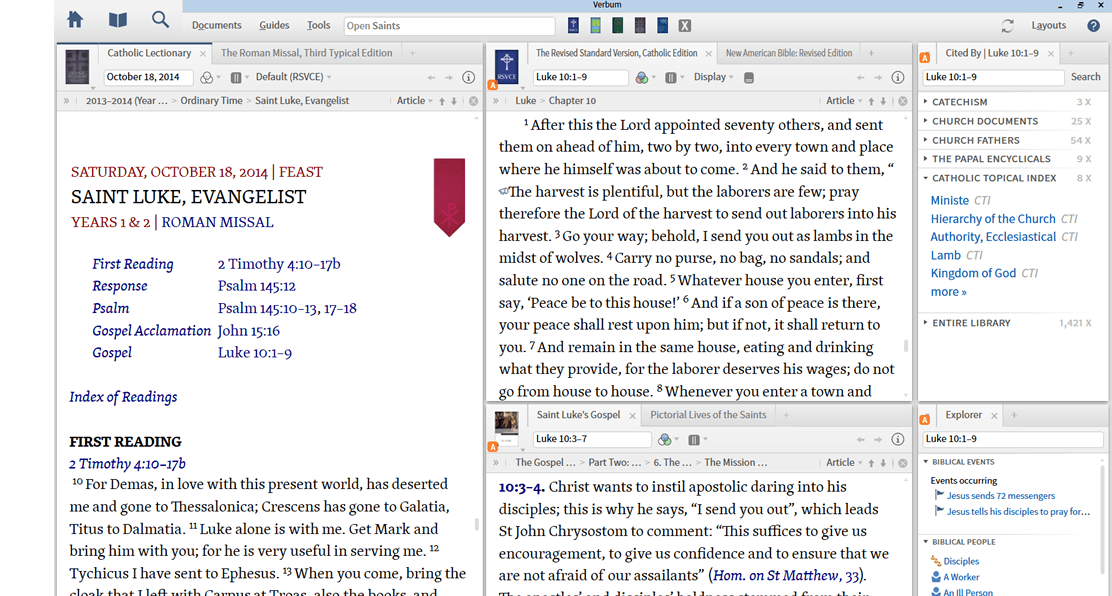Click the Lectionary panel scrollbar thumb
Screen dimensions: 1112x596
pyautogui.click(x=477, y=525)
